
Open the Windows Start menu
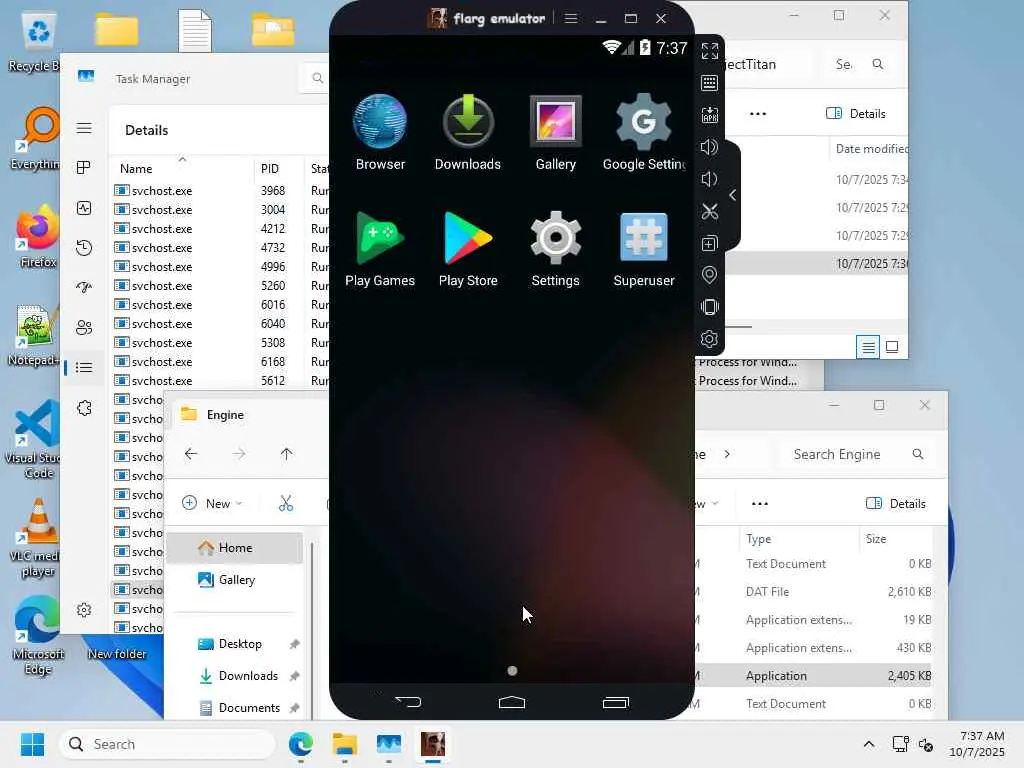(x=32, y=744)
